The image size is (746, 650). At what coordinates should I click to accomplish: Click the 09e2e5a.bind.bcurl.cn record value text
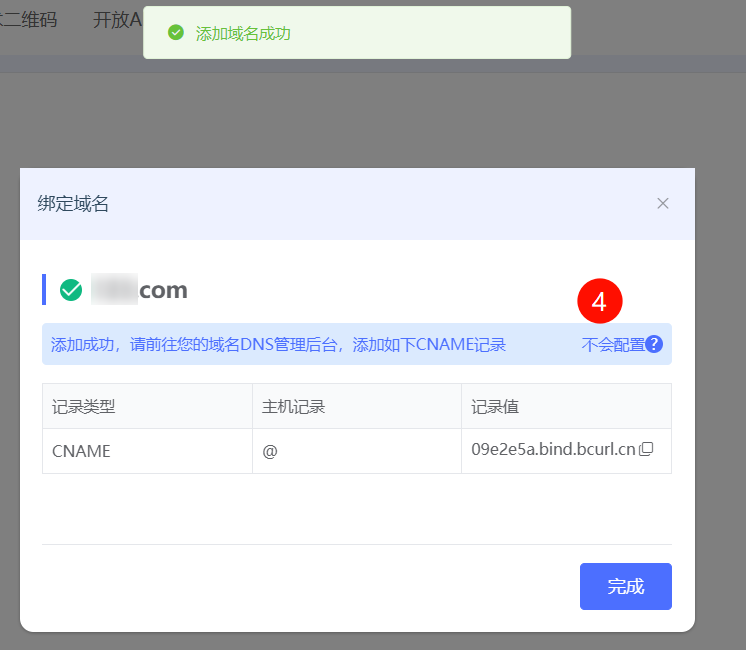click(553, 449)
